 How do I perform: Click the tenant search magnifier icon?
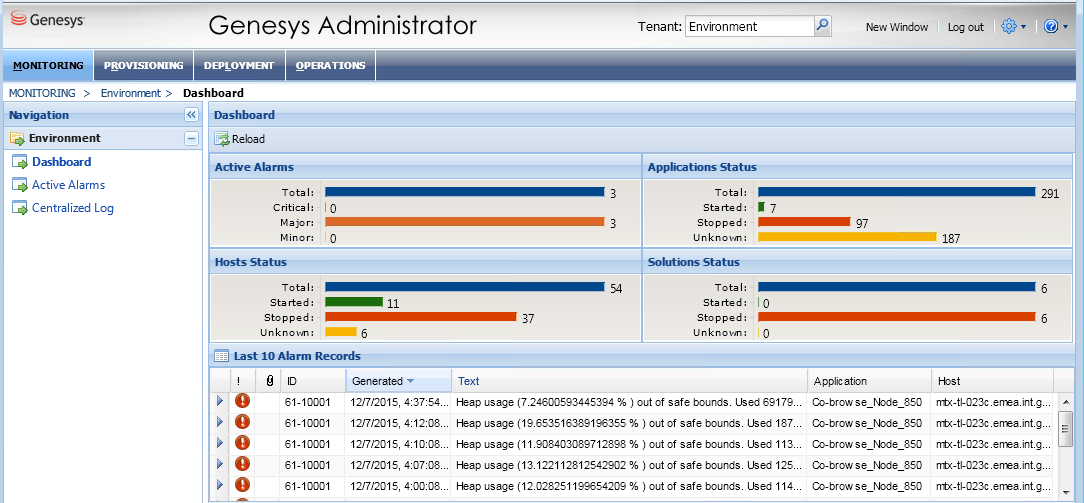tap(822, 26)
